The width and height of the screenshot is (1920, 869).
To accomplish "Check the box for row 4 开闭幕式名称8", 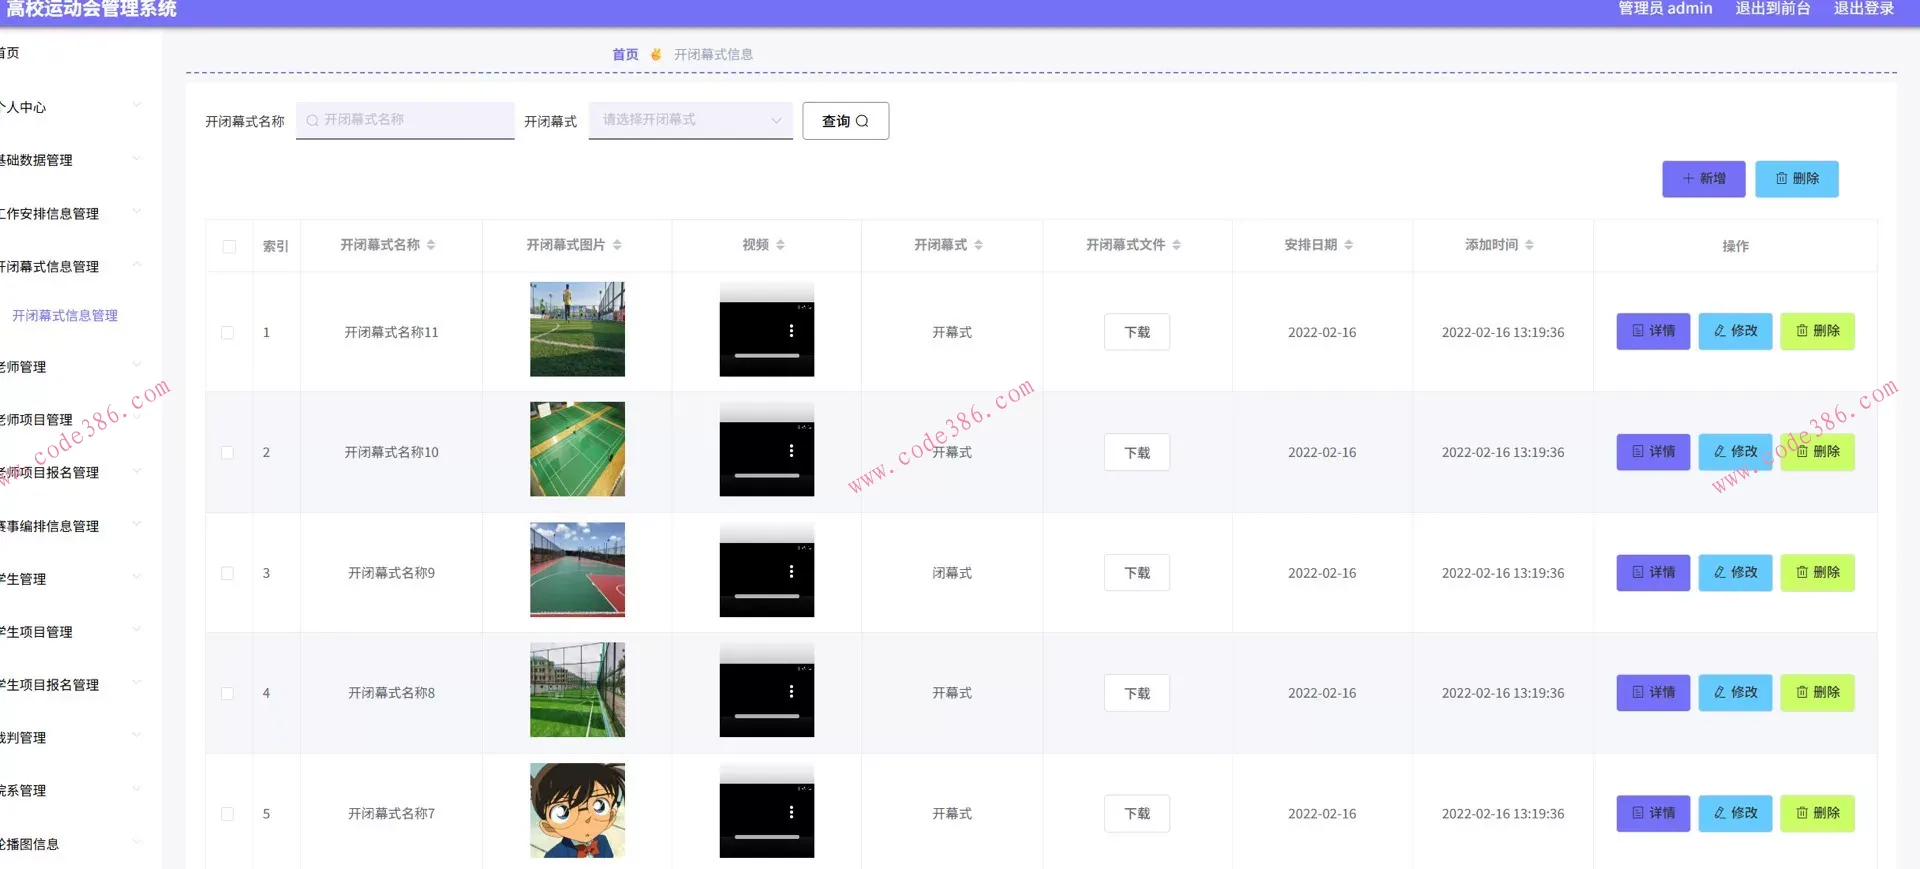I will tap(228, 693).
